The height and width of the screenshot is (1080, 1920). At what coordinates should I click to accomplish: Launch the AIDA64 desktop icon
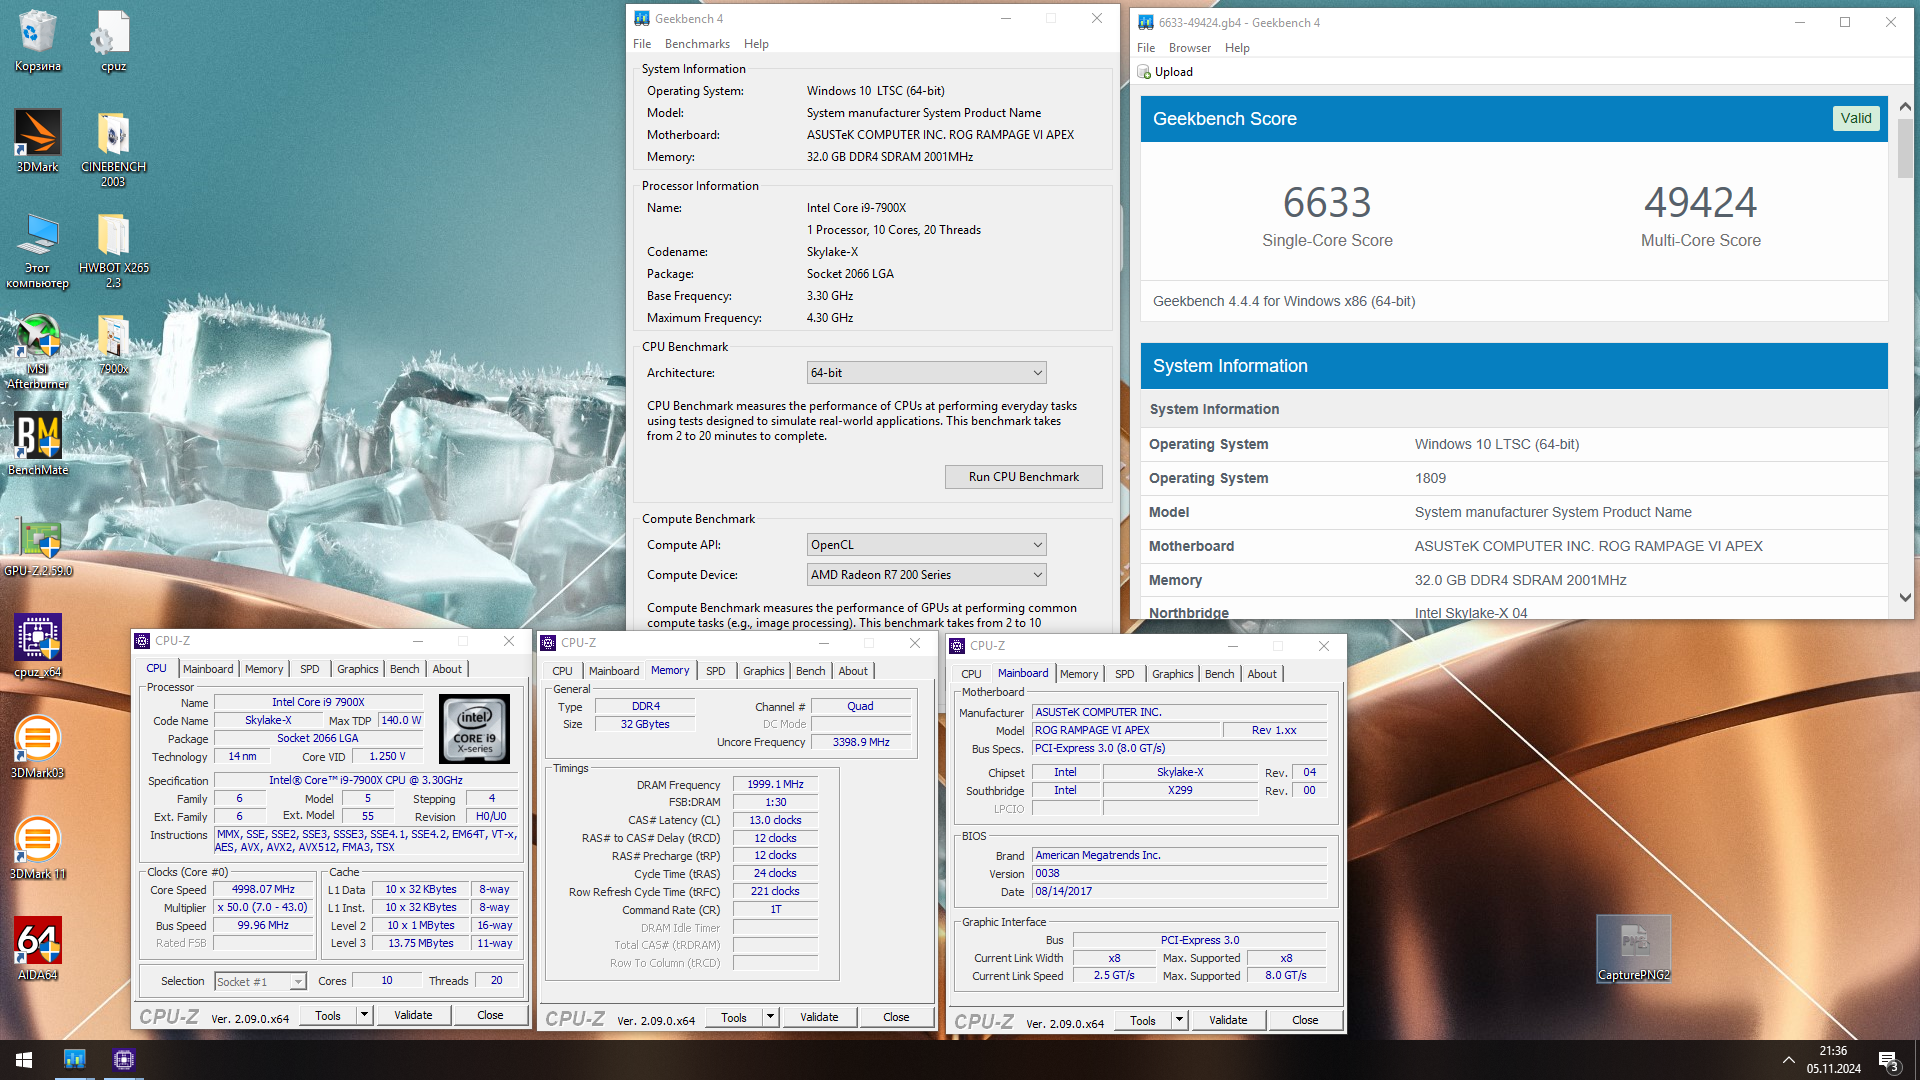coord(38,949)
